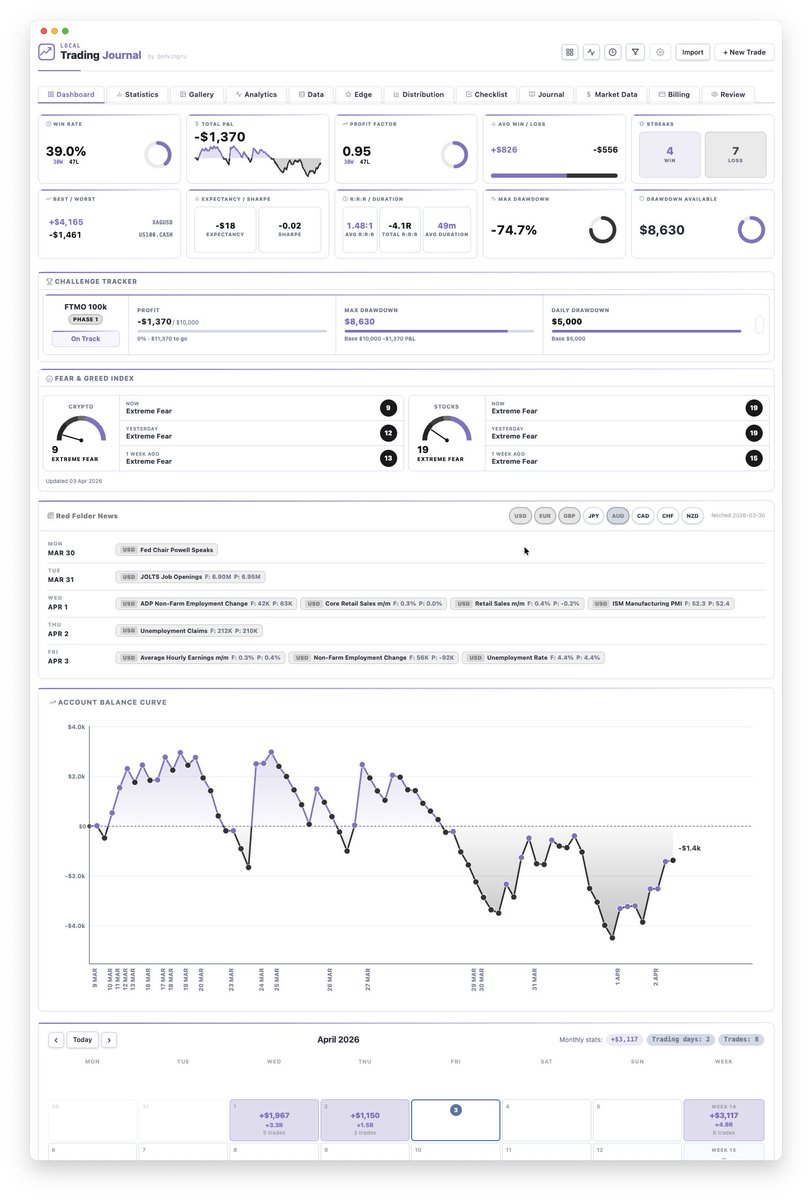This screenshot has width=812, height=1200.
Task: Click the Unemployment Claims news event
Action: click(x=190, y=631)
